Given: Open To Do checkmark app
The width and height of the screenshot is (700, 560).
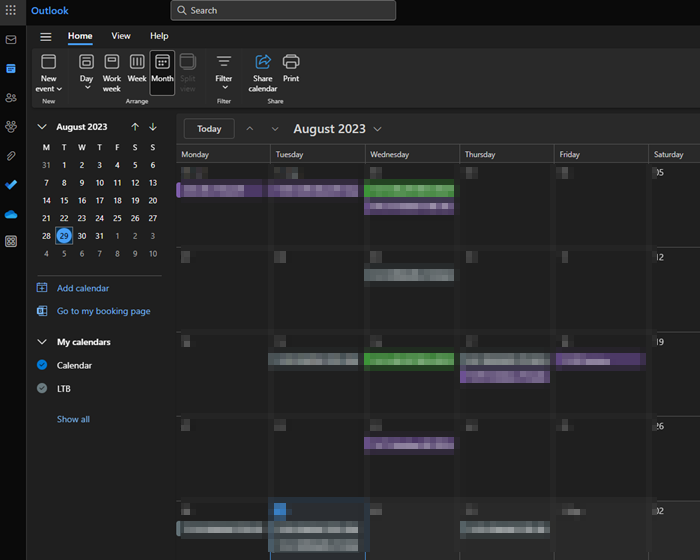Looking at the screenshot, I should point(11,184).
